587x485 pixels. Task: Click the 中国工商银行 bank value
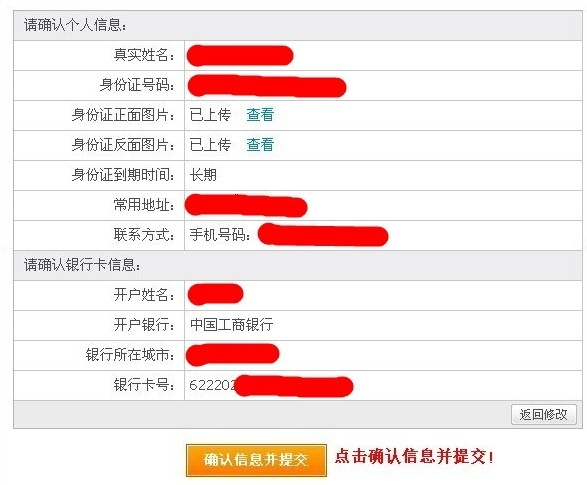(x=231, y=324)
